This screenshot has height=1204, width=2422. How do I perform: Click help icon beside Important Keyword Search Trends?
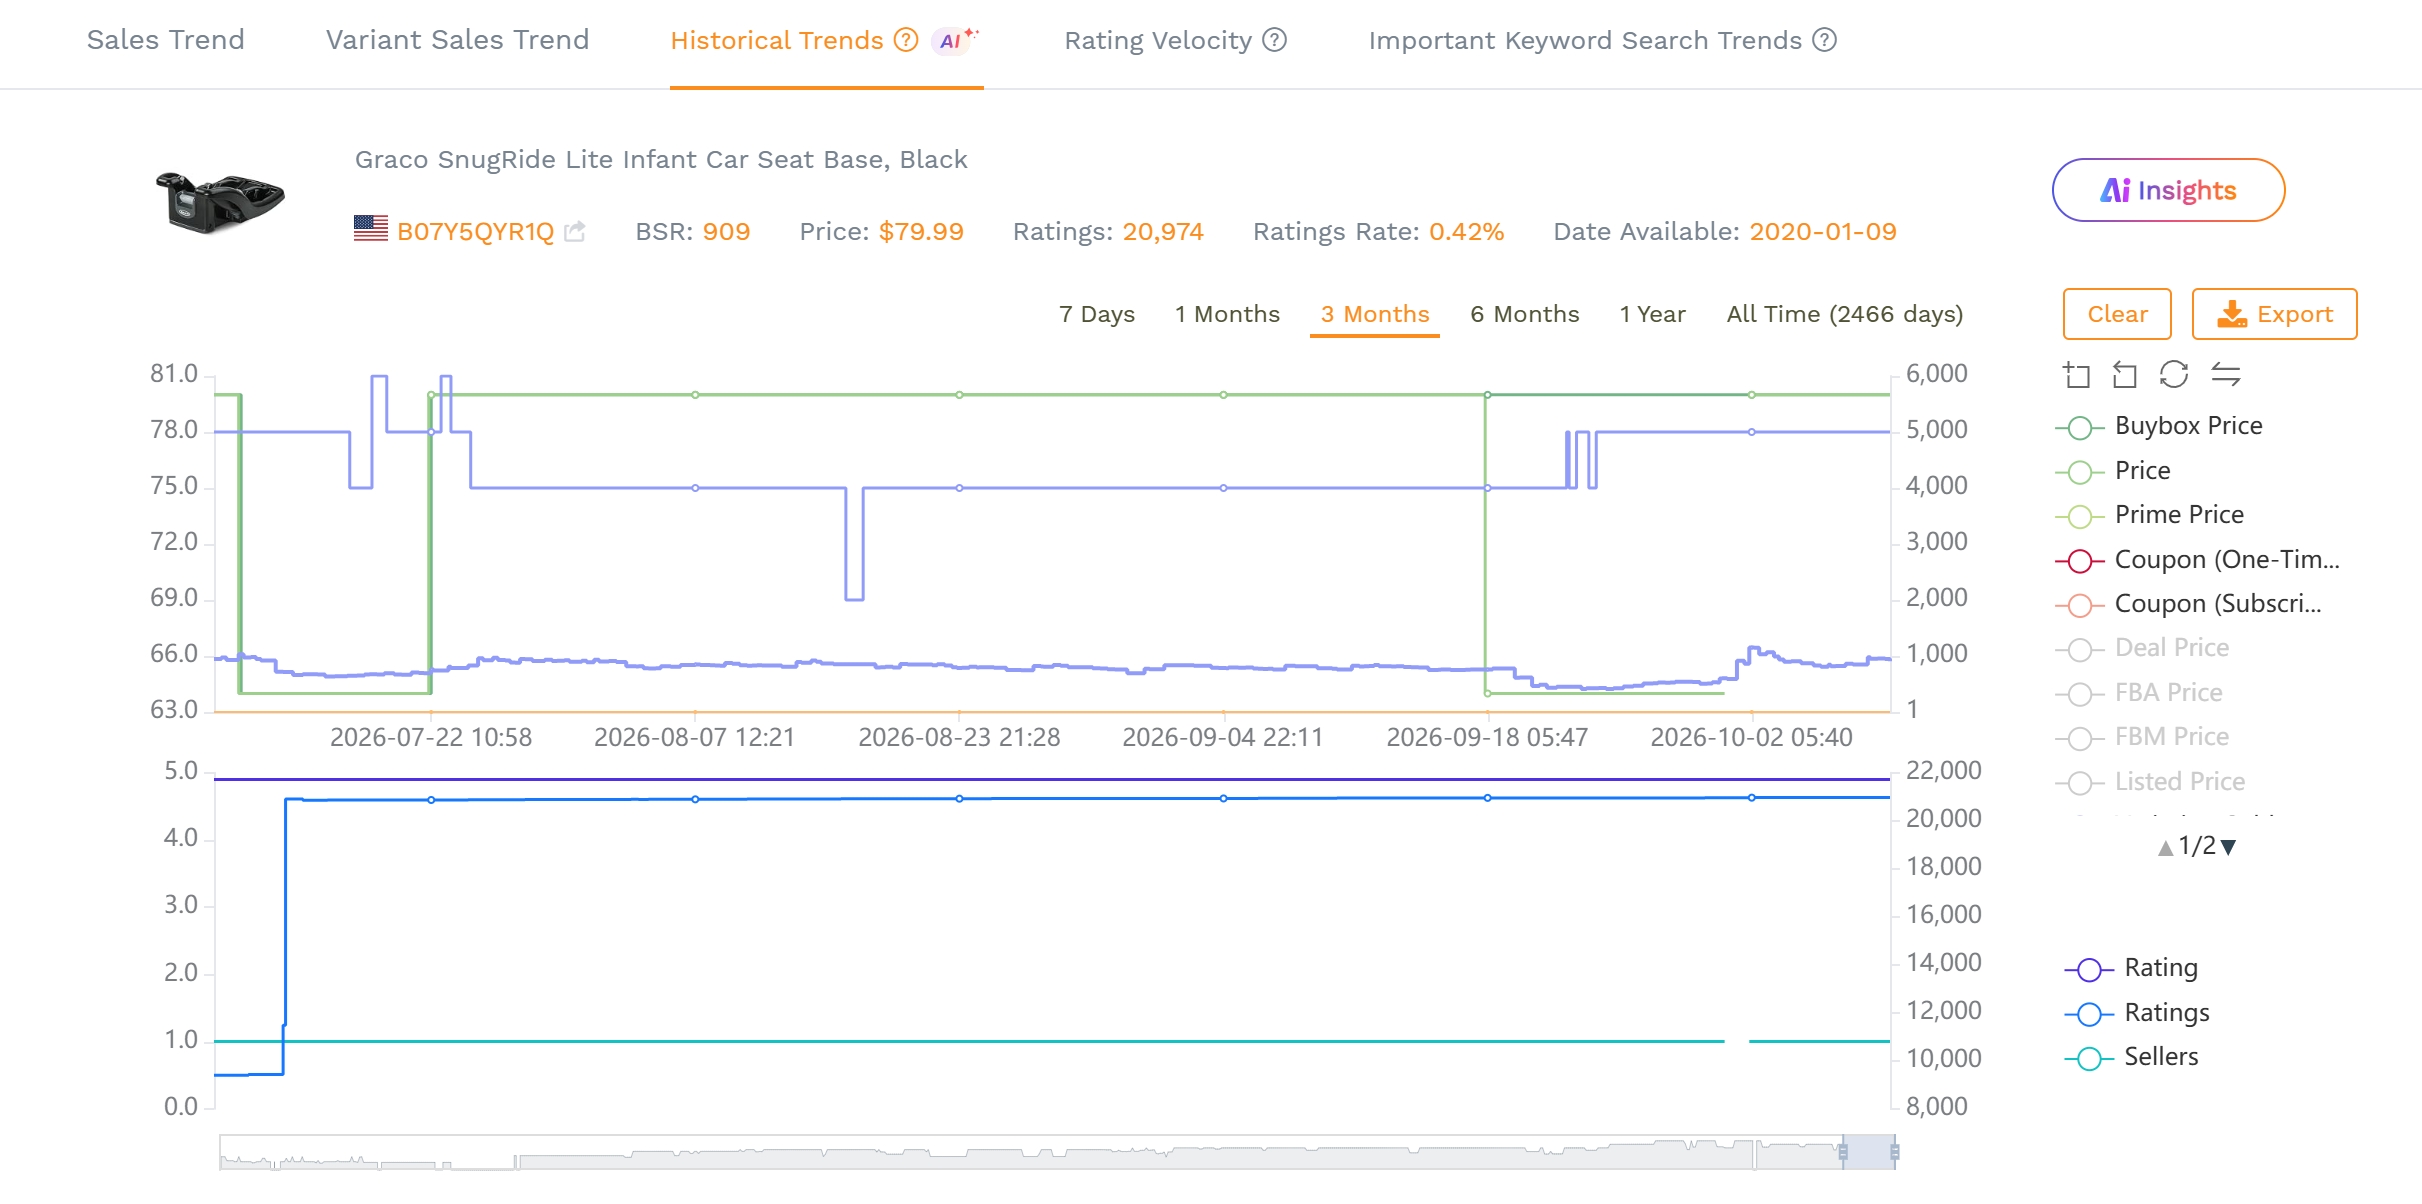[x=1825, y=40]
